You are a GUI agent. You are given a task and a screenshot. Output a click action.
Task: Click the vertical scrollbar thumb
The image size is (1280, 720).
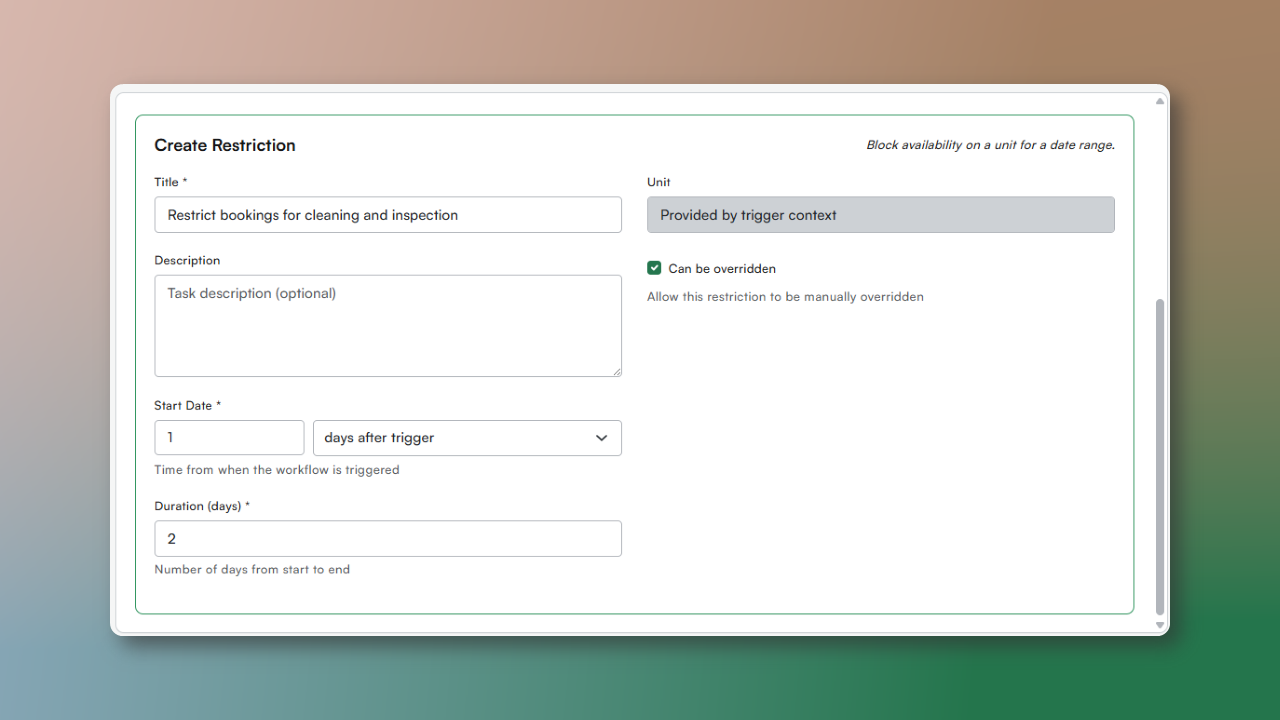click(1160, 455)
